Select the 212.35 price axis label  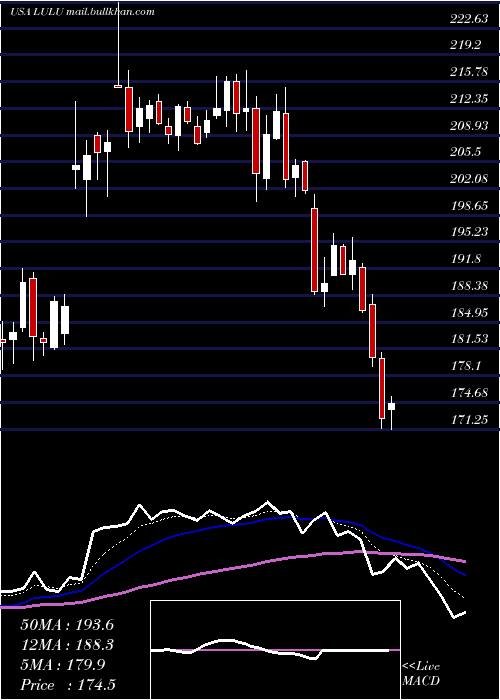tap(469, 99)
